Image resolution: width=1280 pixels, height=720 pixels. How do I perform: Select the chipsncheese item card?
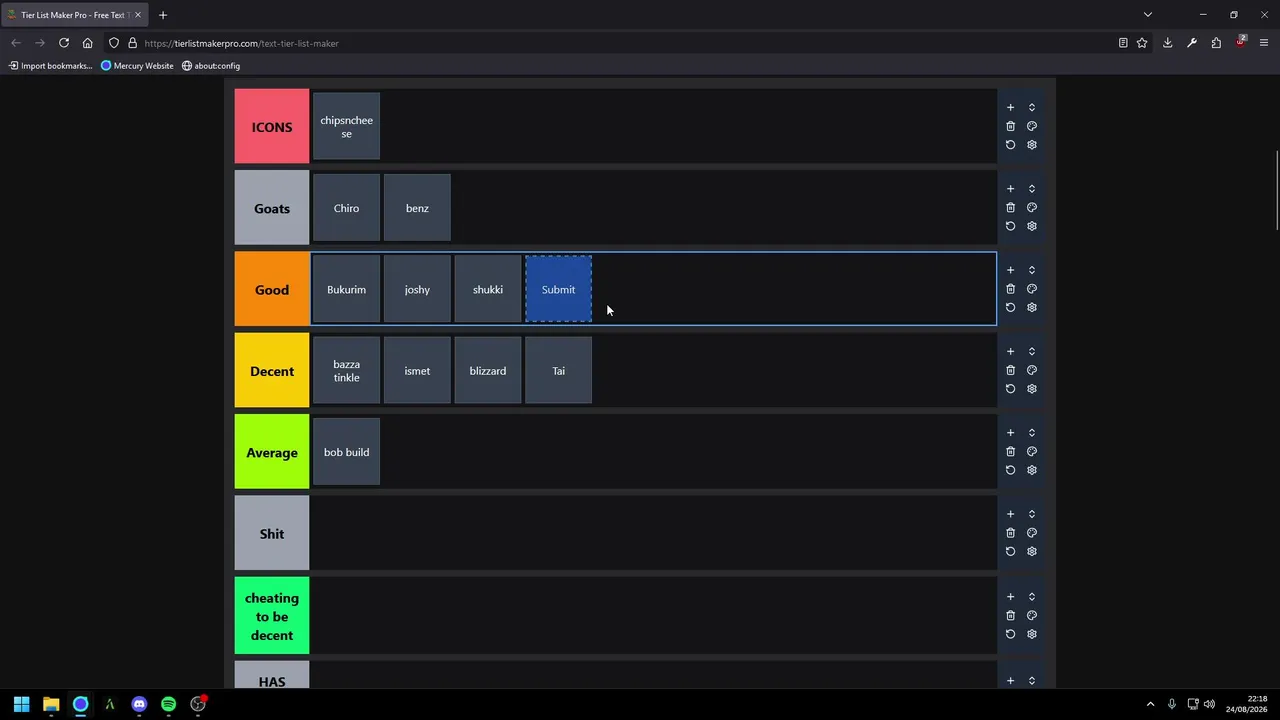[346, 127]
